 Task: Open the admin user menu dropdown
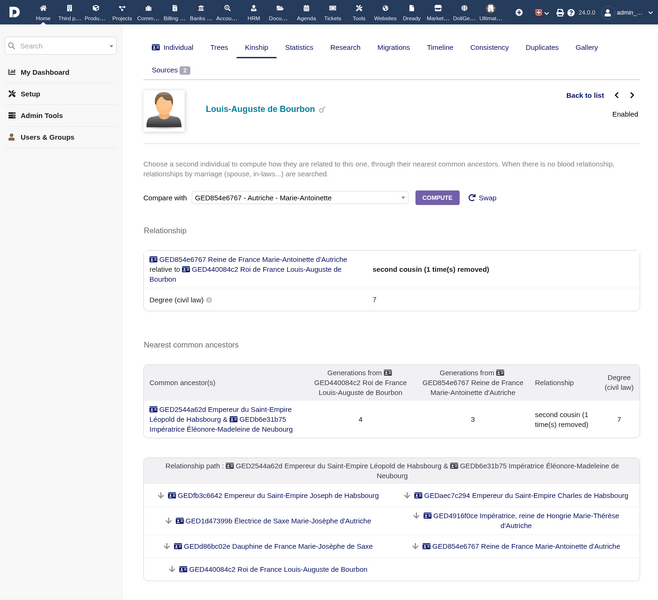[627, 13]
